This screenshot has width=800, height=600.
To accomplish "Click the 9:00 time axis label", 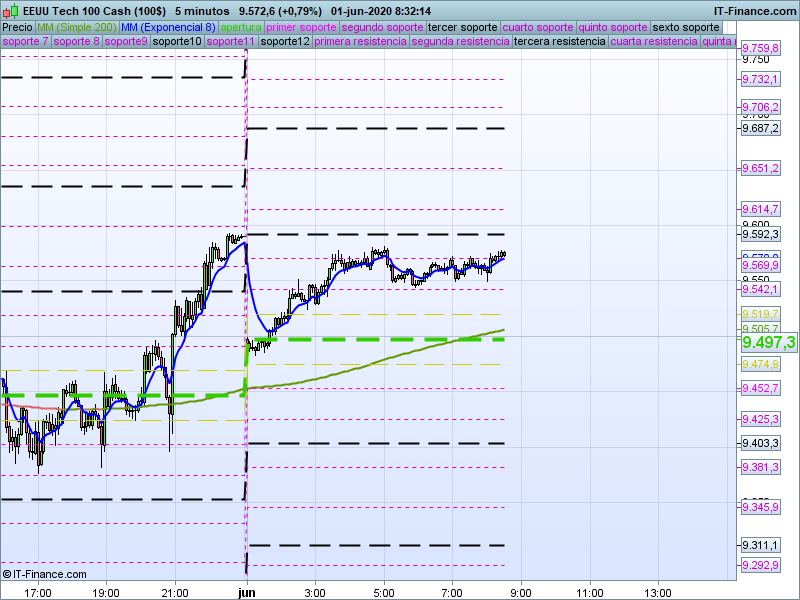I will 521,593.
